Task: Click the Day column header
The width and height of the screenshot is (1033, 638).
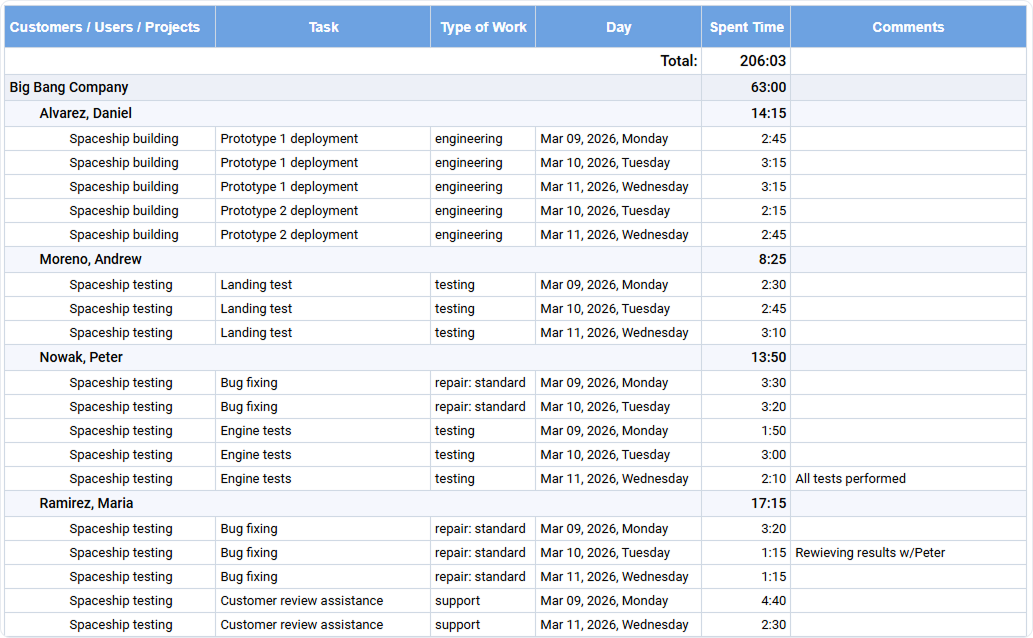Action: point(617,27)
